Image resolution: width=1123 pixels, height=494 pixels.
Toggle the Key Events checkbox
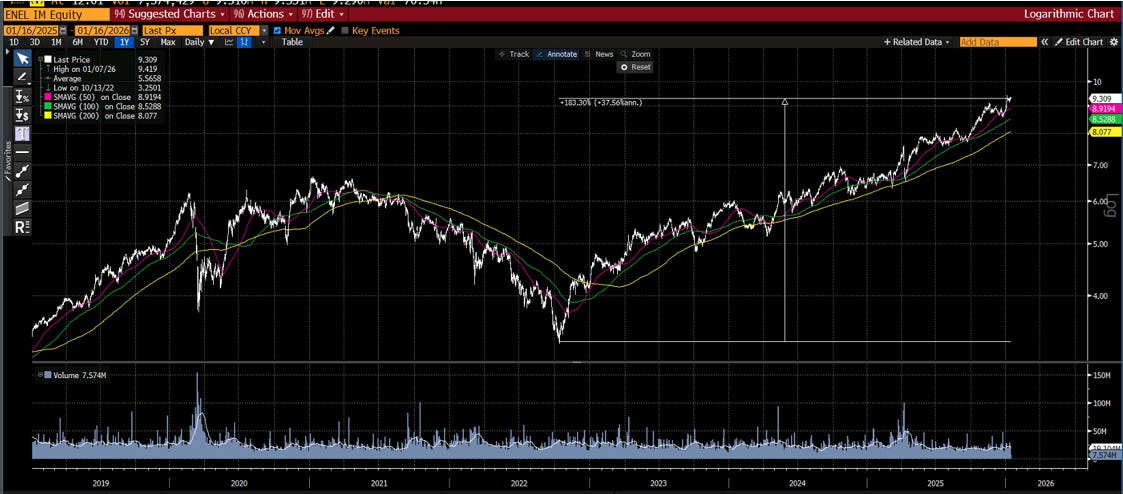pyautogui.click(x=345, y=31)
